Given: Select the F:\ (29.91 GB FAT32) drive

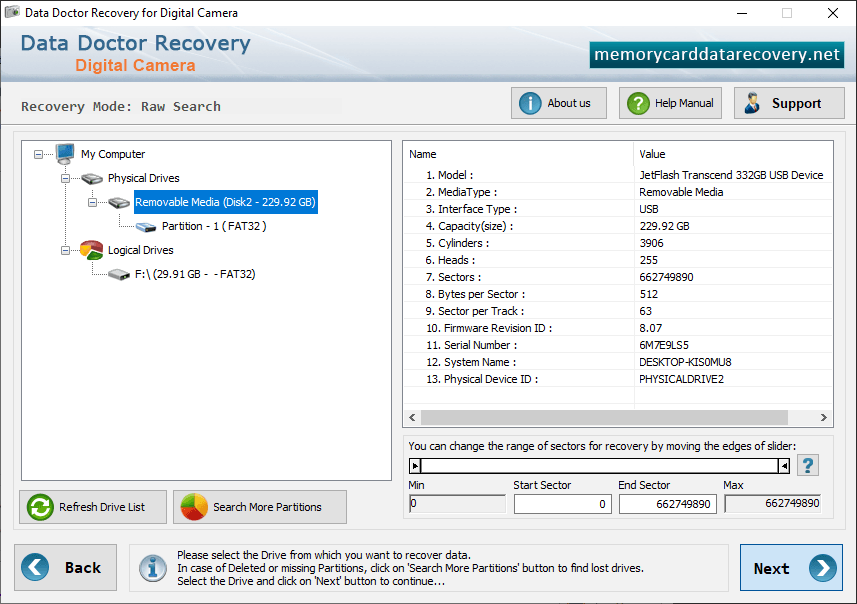Looking at the screenshot, I should (x=195, y=274).
